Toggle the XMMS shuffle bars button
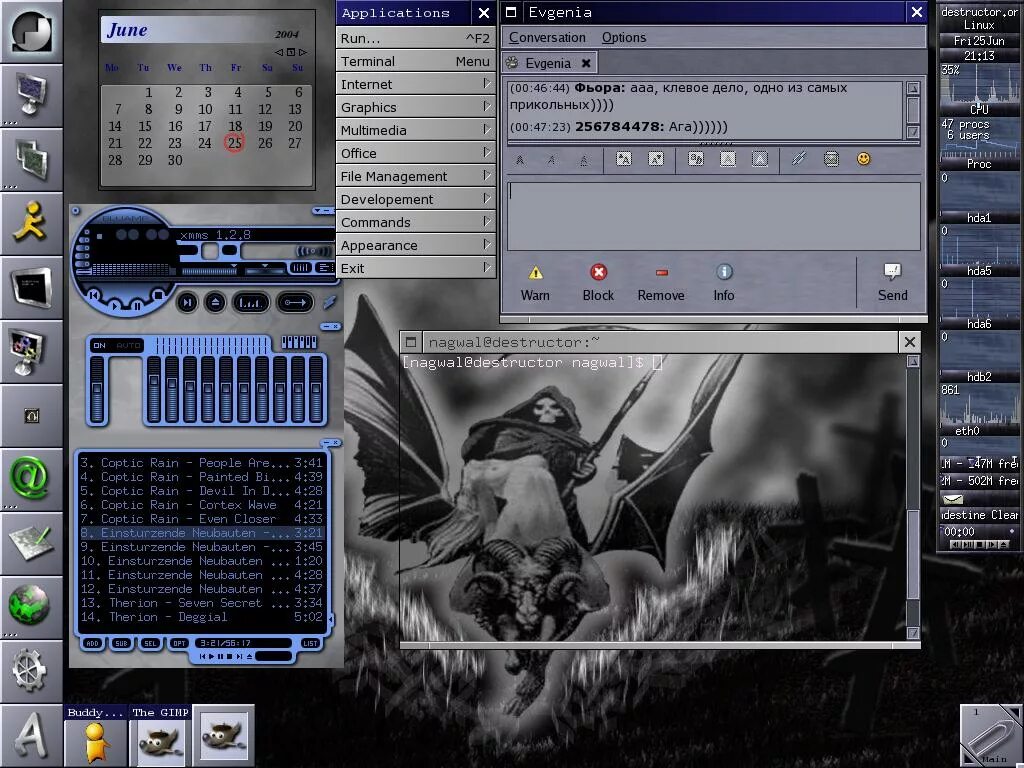Viewport: 1024px width, 768px height. [251, 302]
